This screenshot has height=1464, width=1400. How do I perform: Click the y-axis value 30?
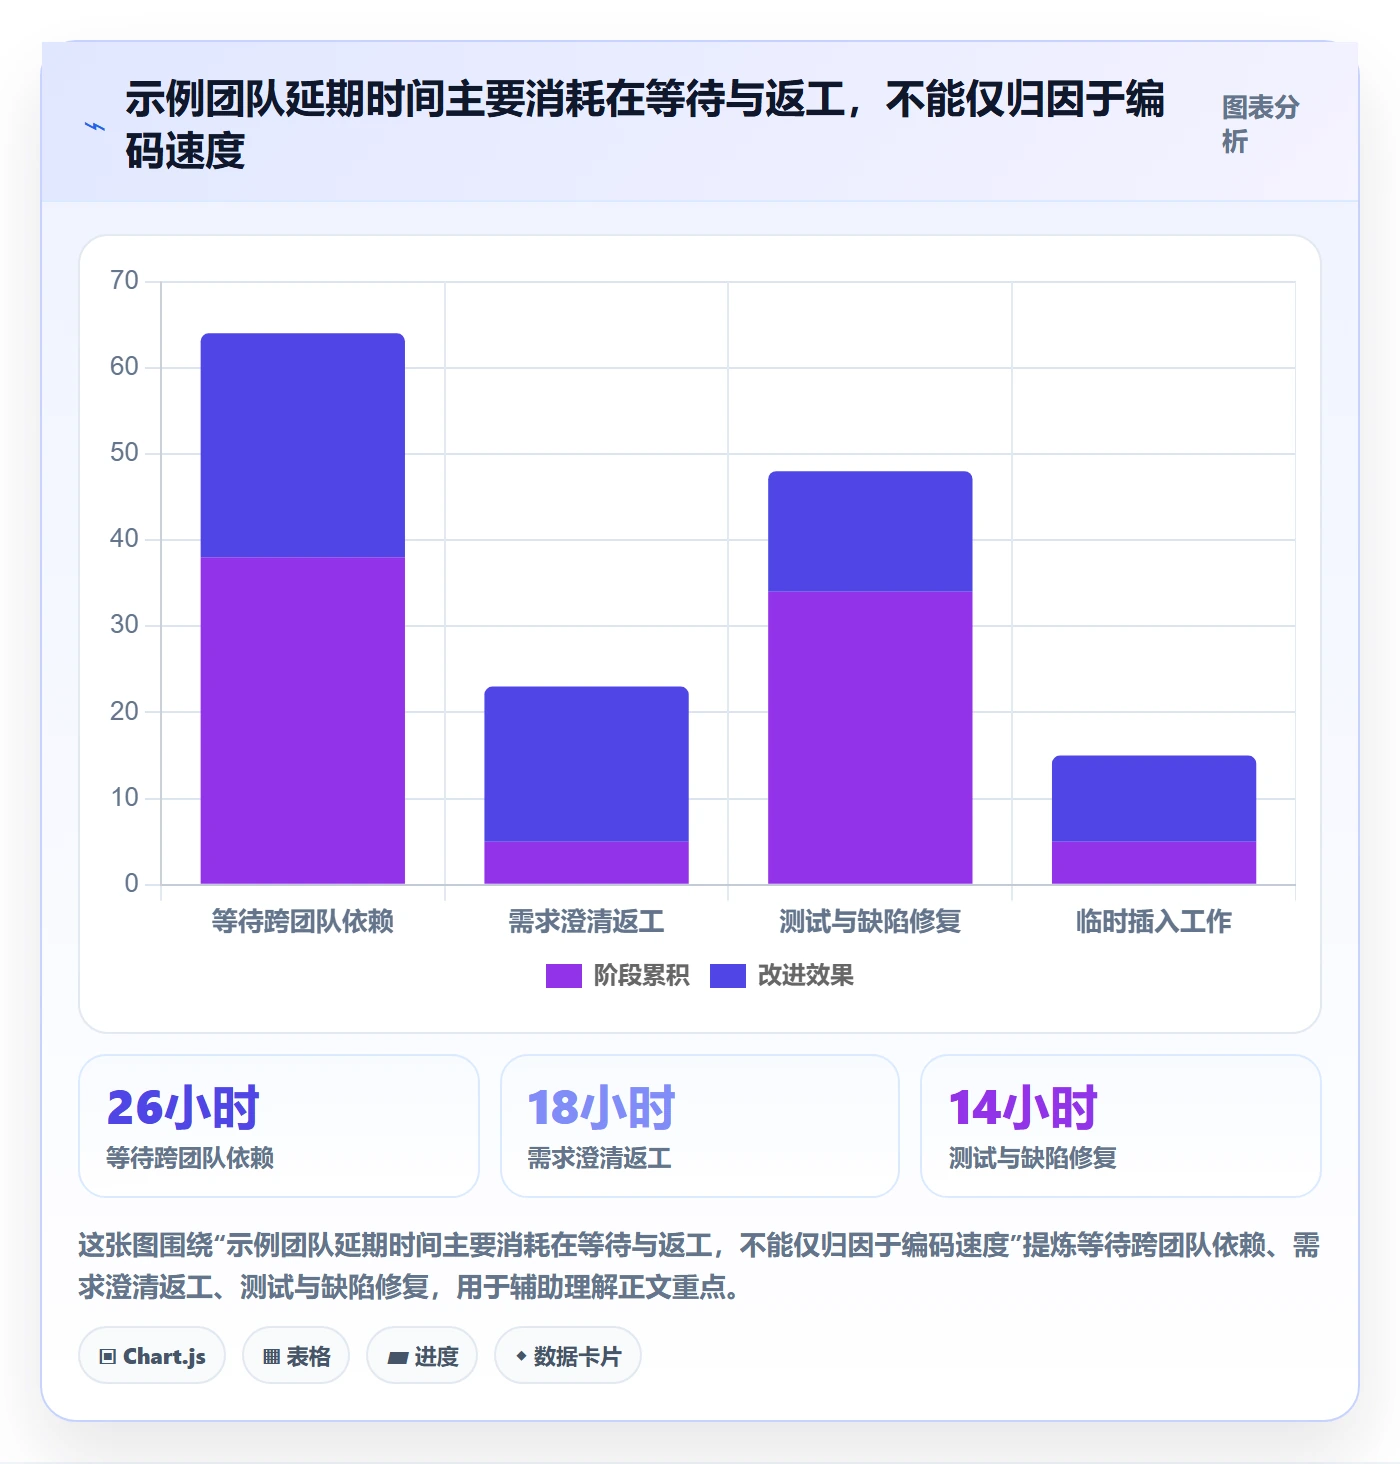coord(125,625)
